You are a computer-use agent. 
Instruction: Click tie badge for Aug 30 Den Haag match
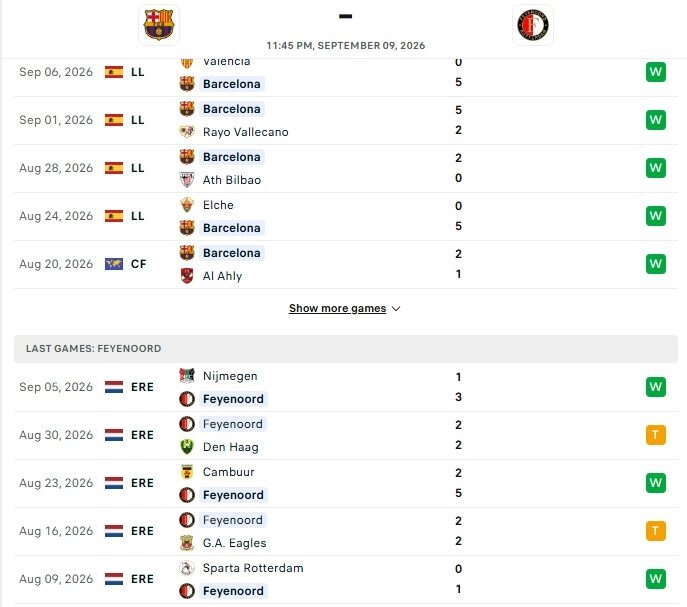[x=655, y=435]
